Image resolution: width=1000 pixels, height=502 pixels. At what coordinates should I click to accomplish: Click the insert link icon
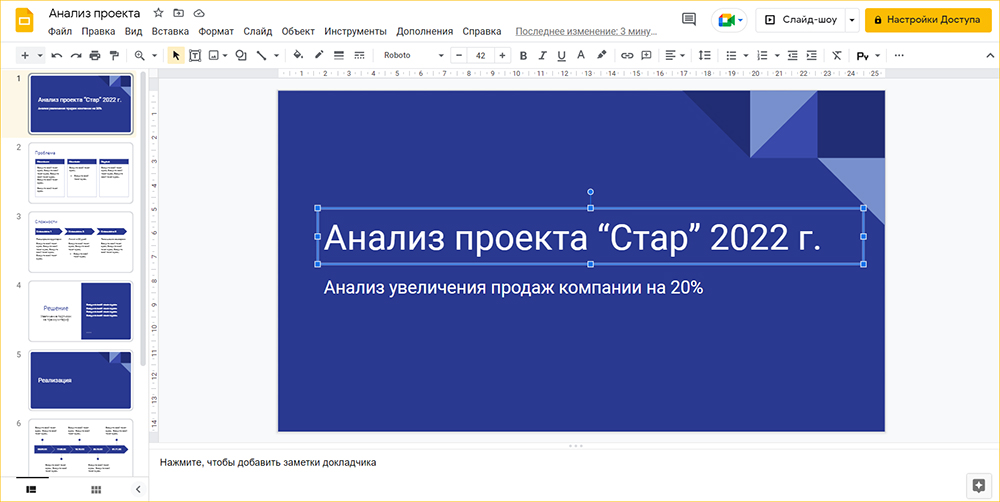(x=627, y=55)
